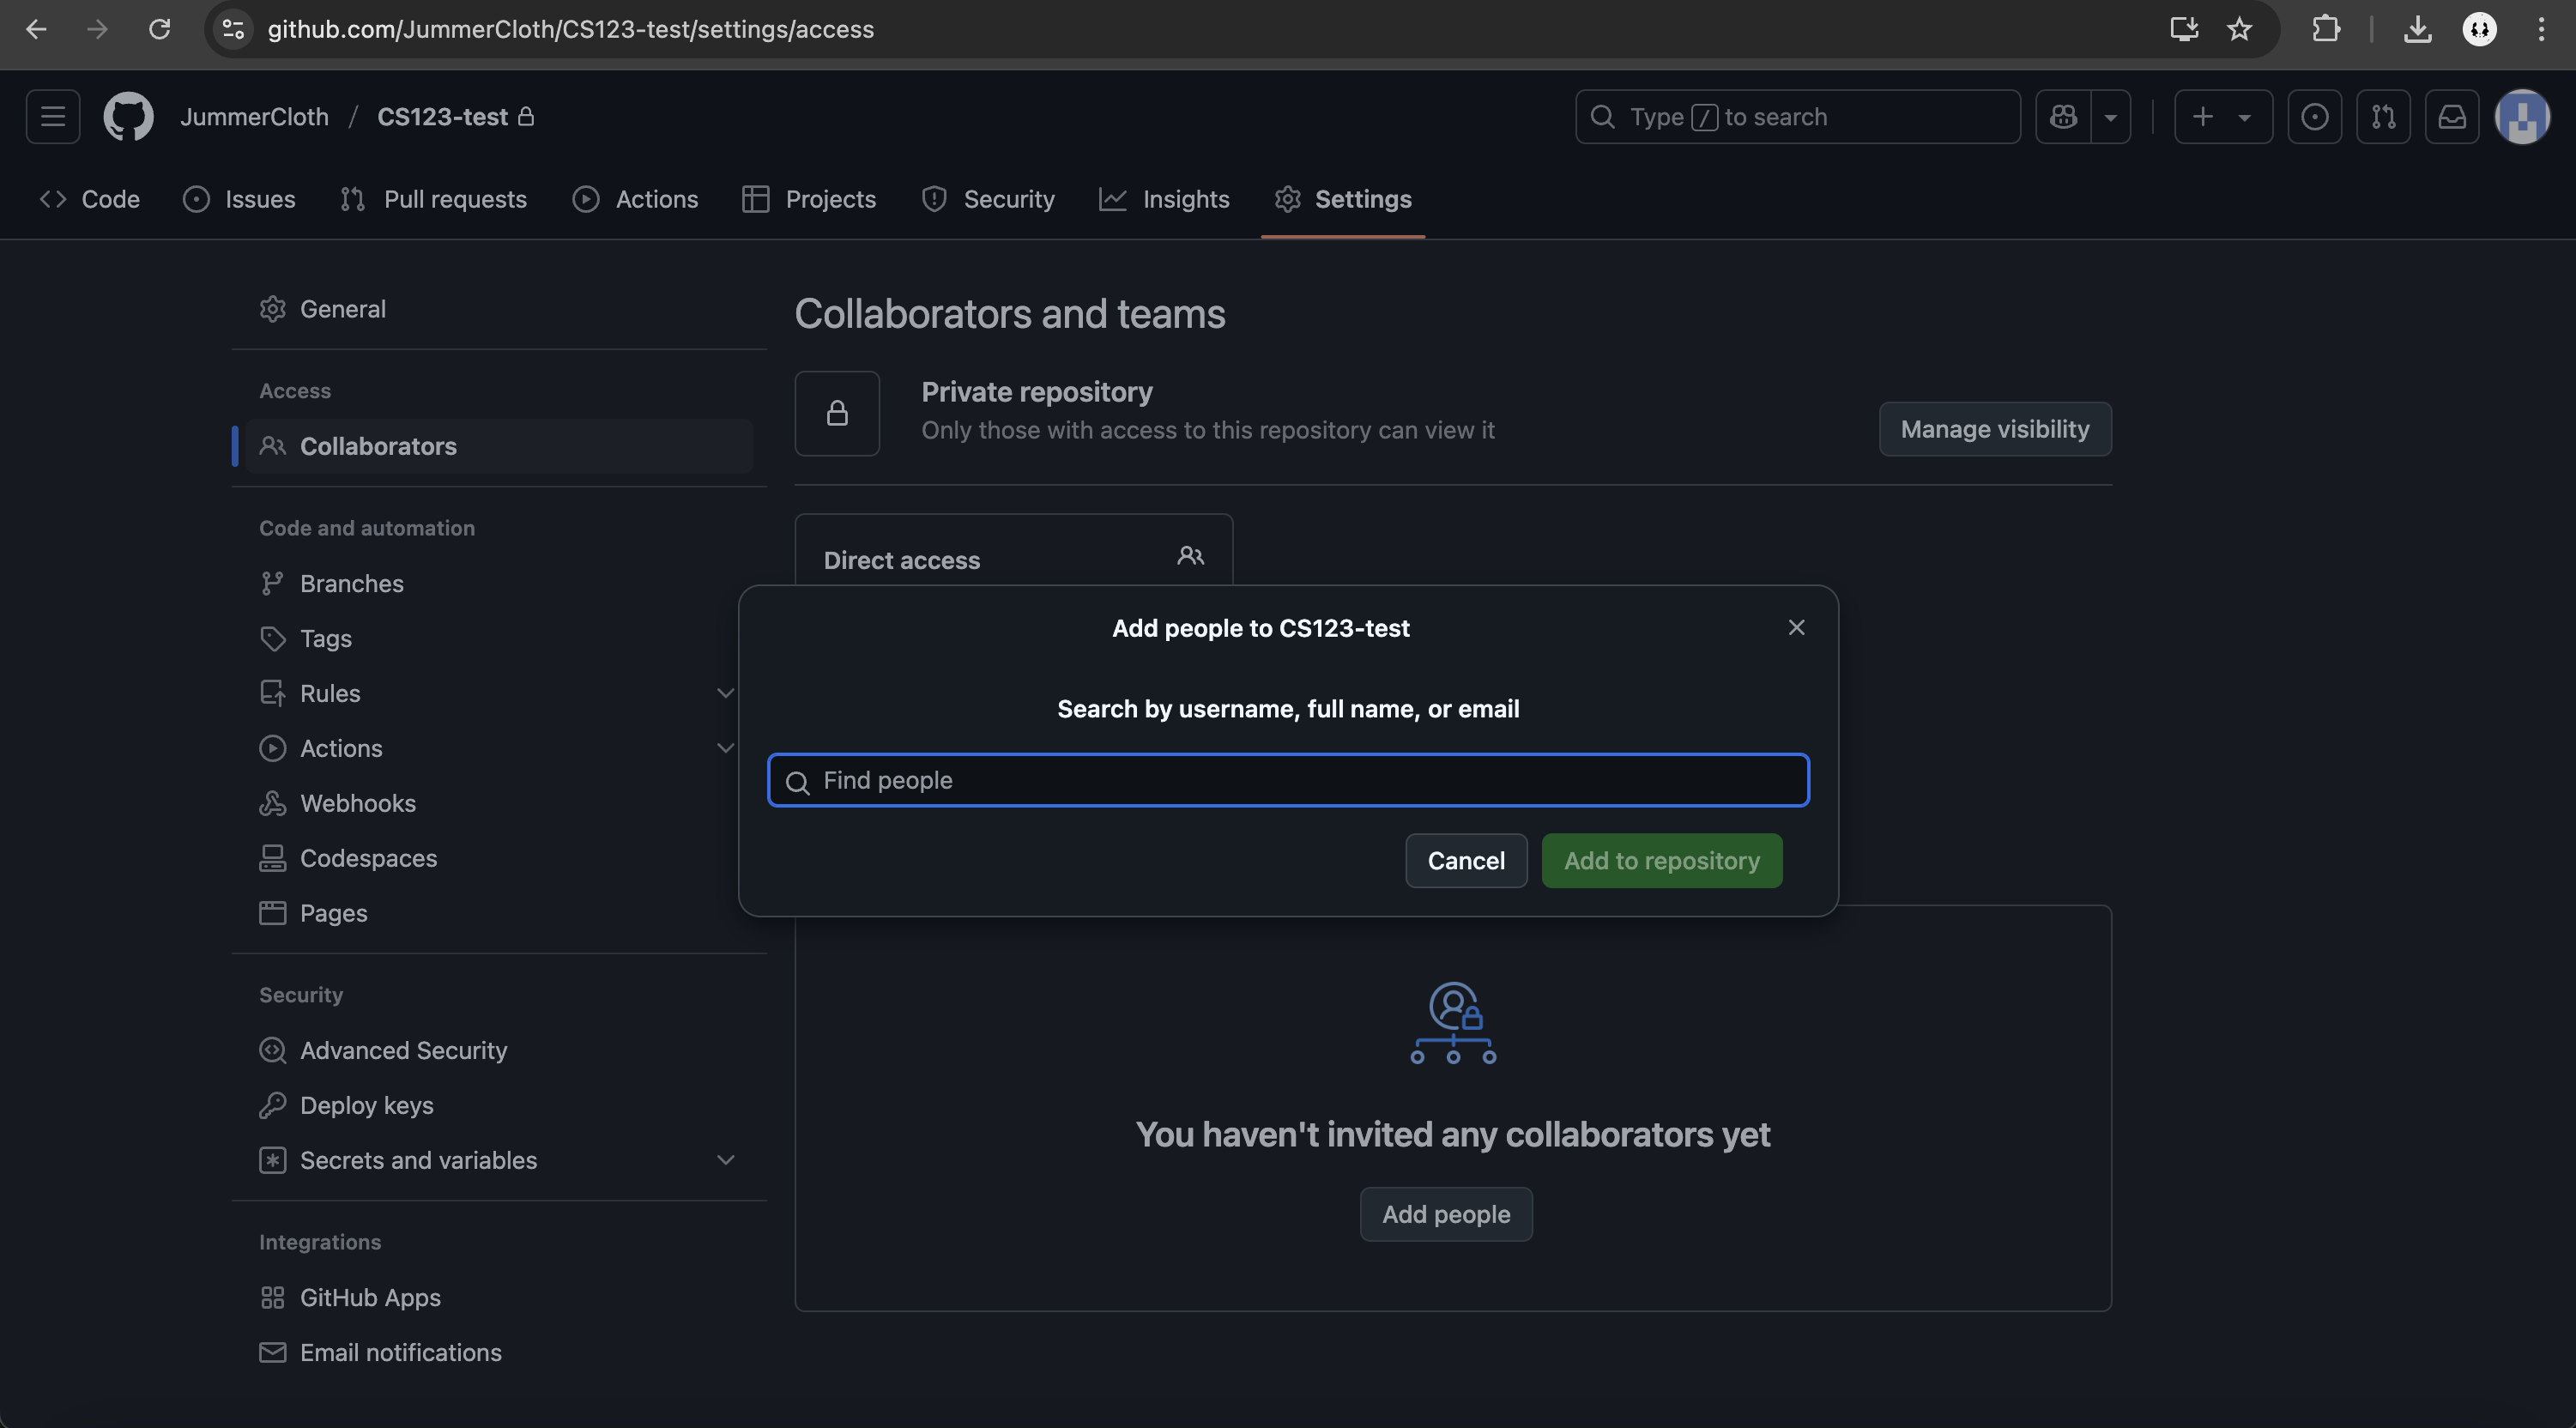Open the hamburger navigation menu
This screenshot has width=2576, height=1428.
pos(53,117)
